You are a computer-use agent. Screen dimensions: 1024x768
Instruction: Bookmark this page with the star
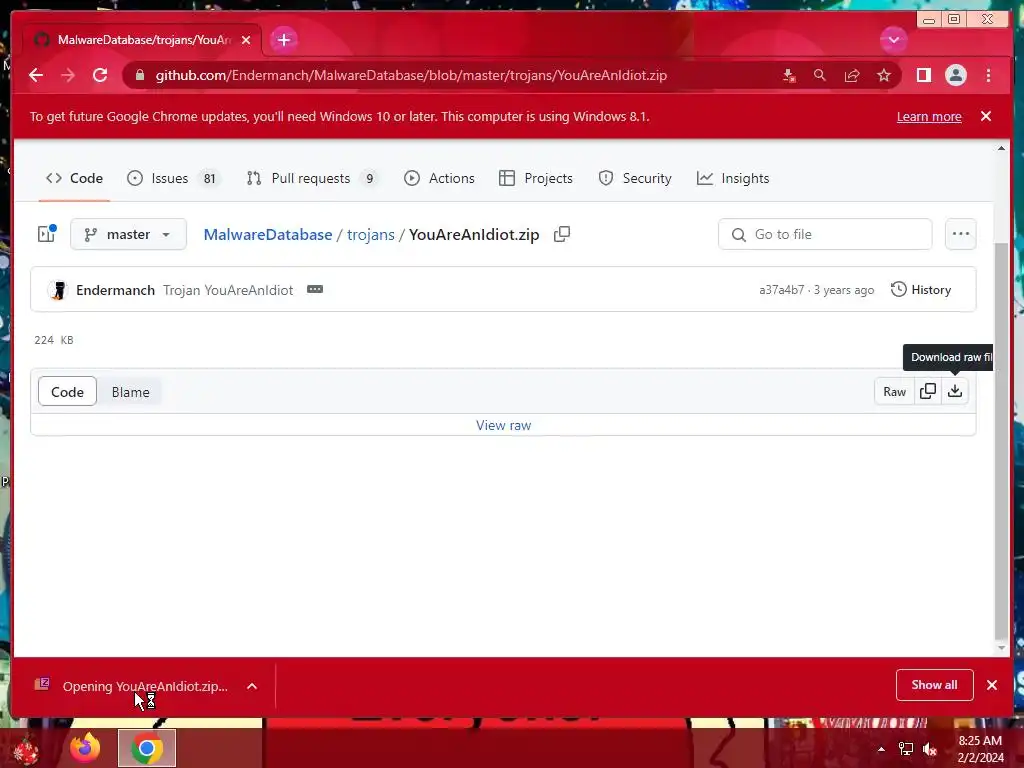pos(884,75)
